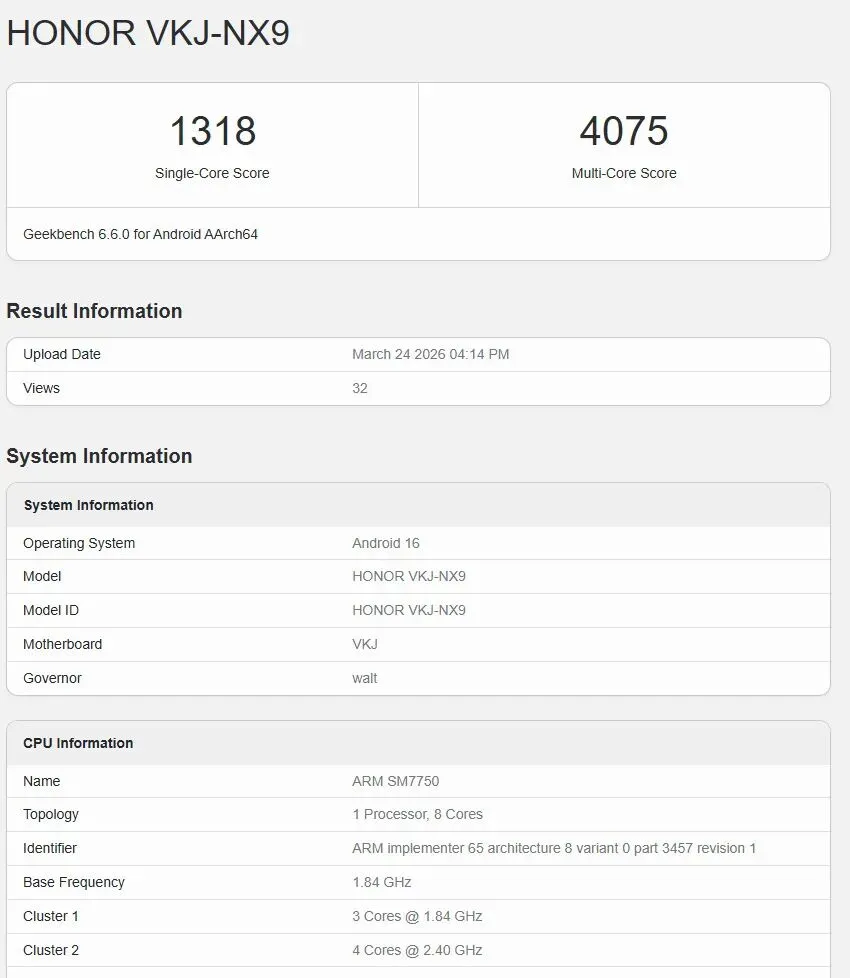Click Geekbench 6.6.0 for Android AArch64 text

pyautogui.click(x=140, y=234)
